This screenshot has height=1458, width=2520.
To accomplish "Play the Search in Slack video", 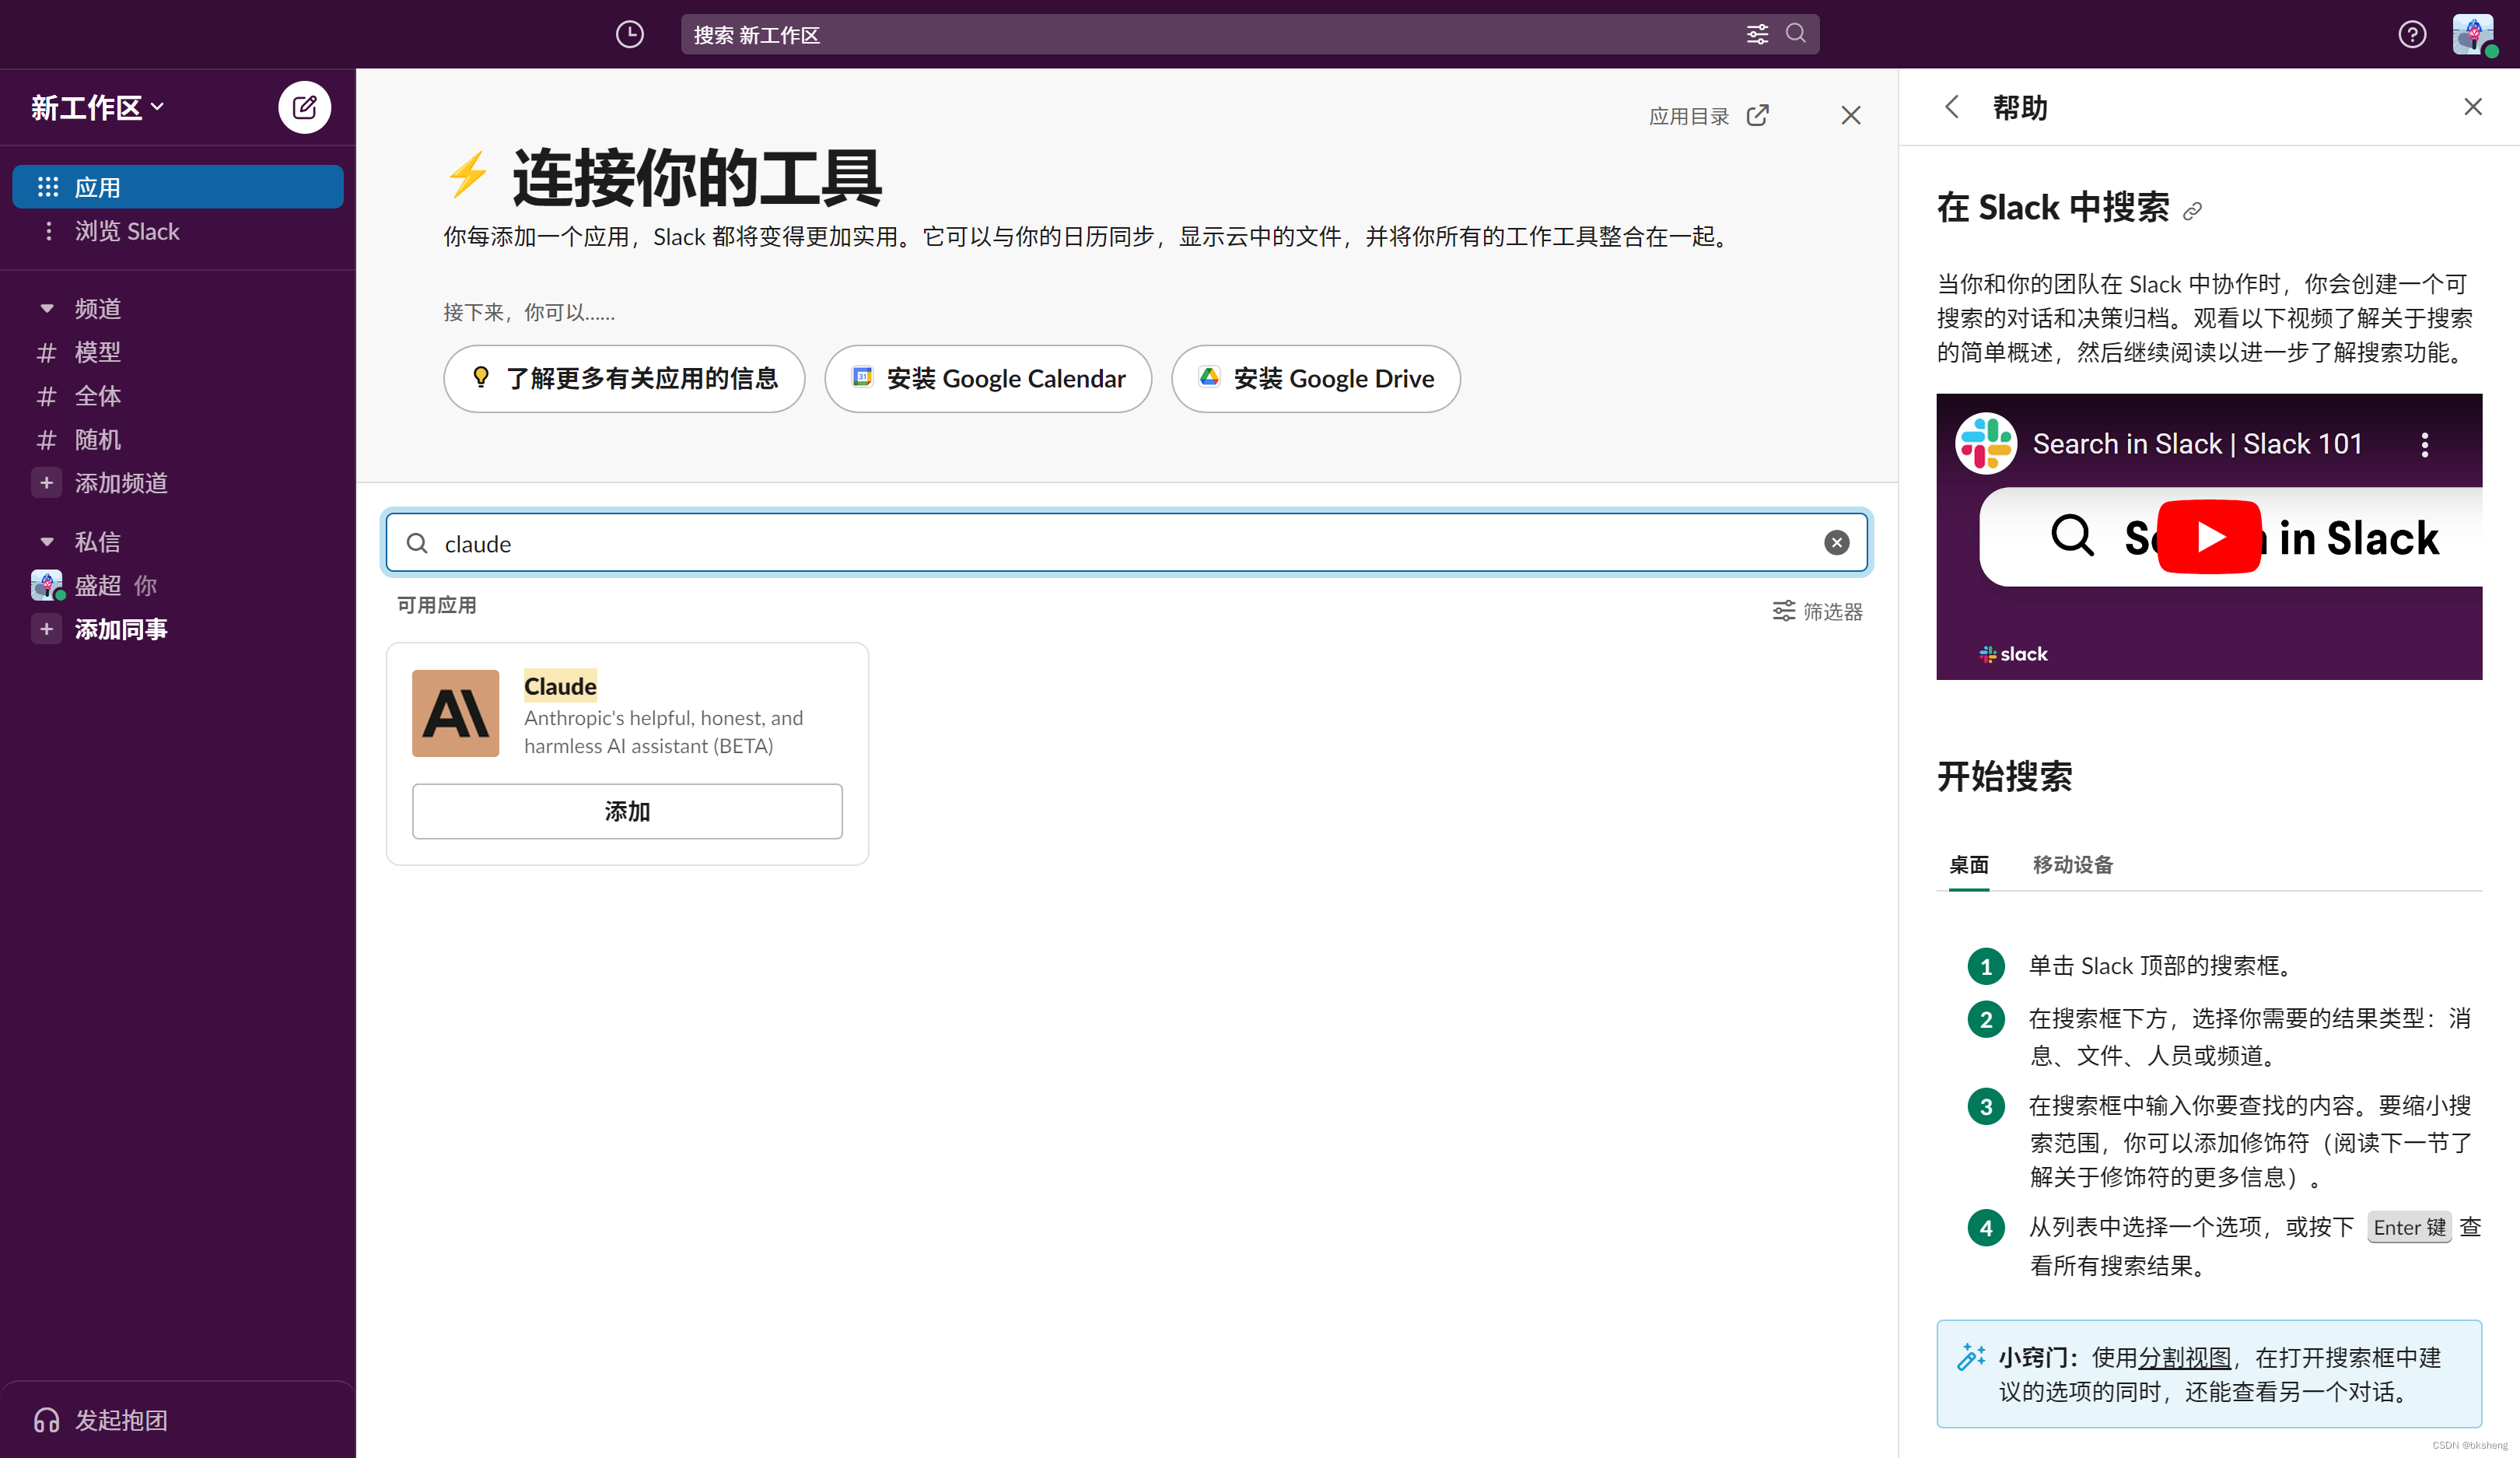I will [2209, 537].
